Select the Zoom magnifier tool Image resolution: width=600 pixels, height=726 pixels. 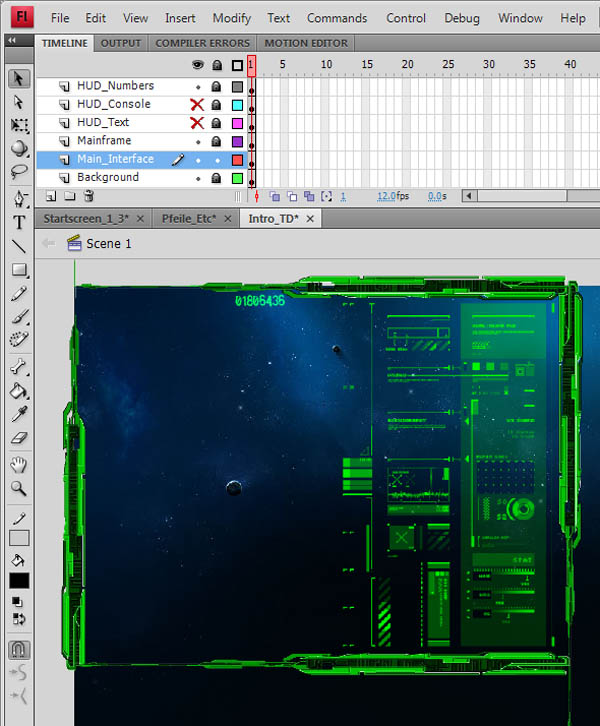pos(19,488)
